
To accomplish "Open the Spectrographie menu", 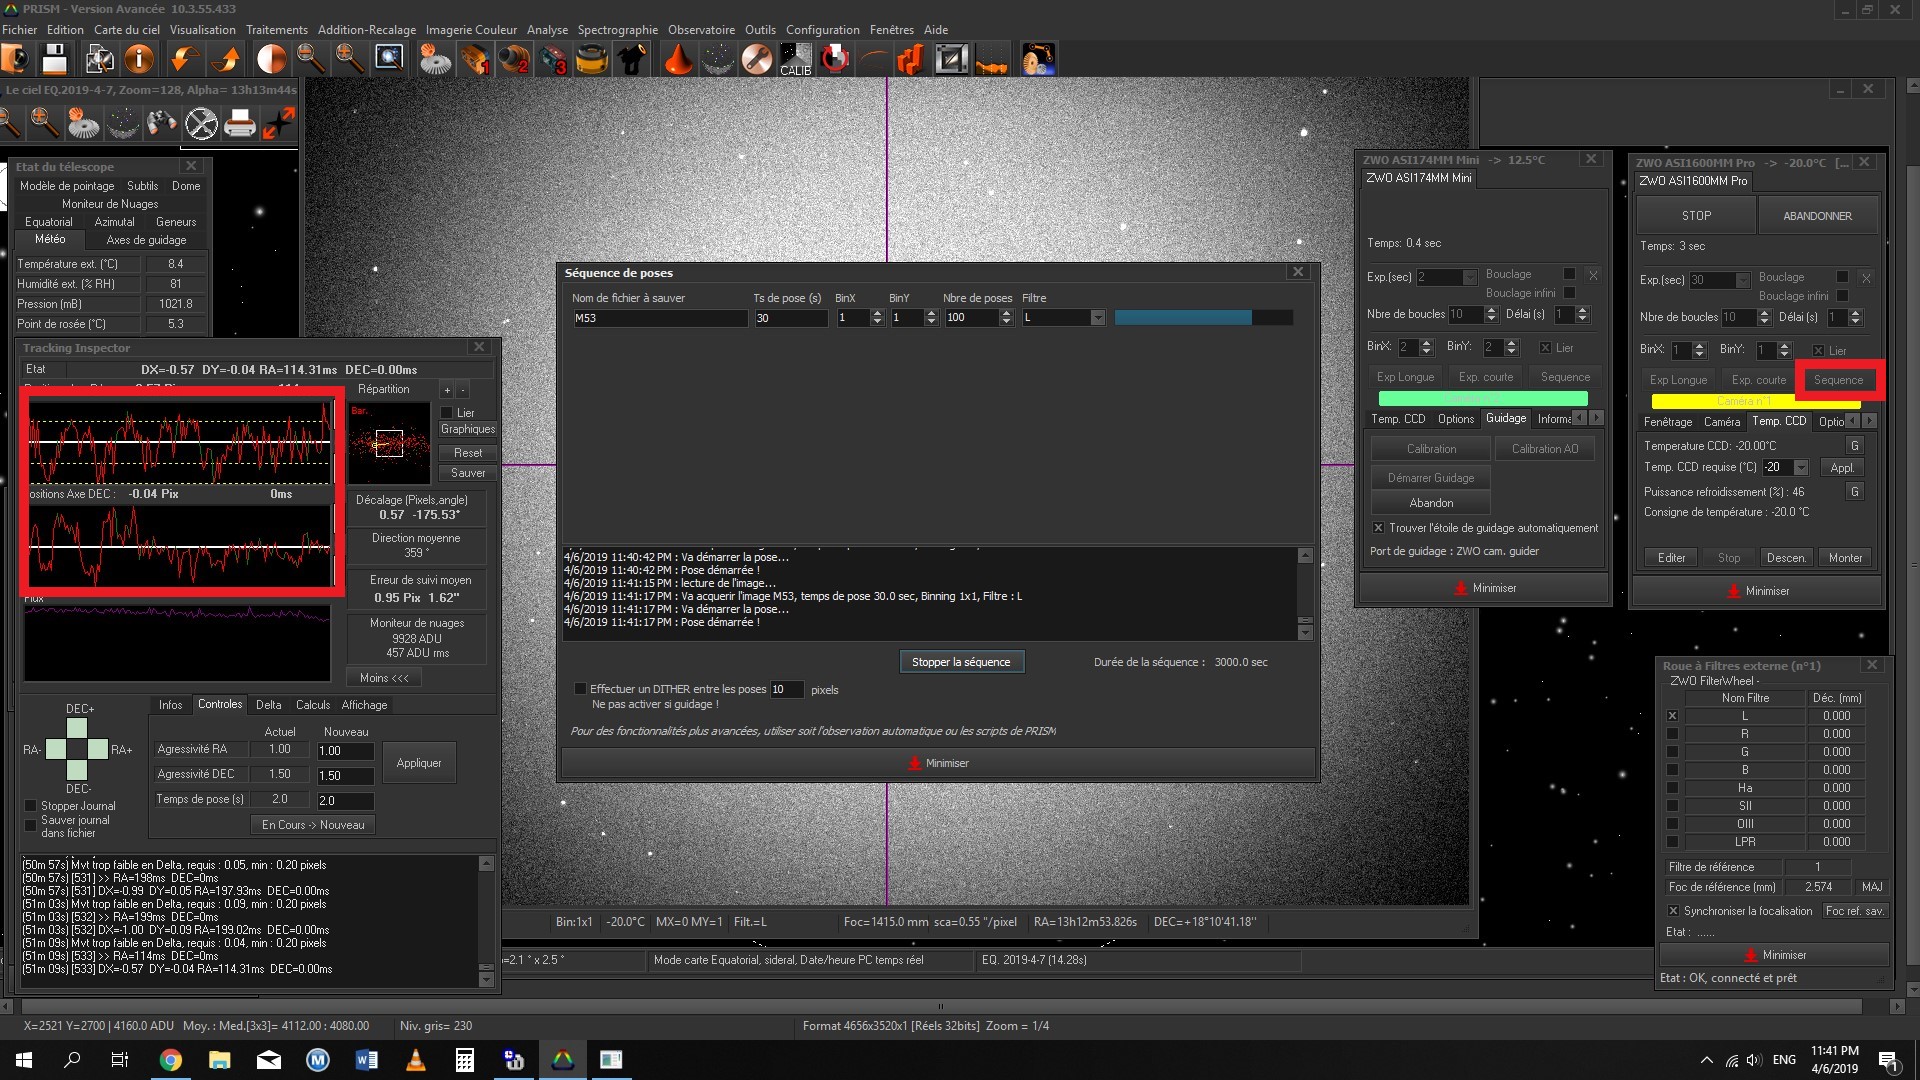I will [617, 30].
